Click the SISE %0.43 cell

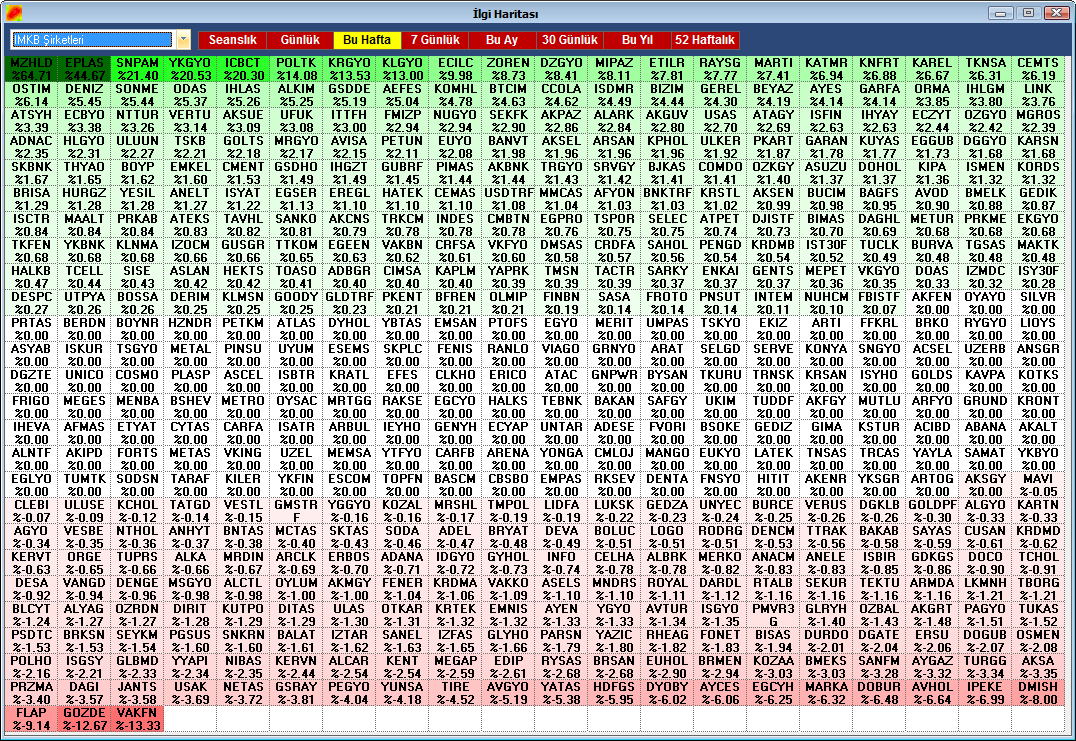click(137, 277)
